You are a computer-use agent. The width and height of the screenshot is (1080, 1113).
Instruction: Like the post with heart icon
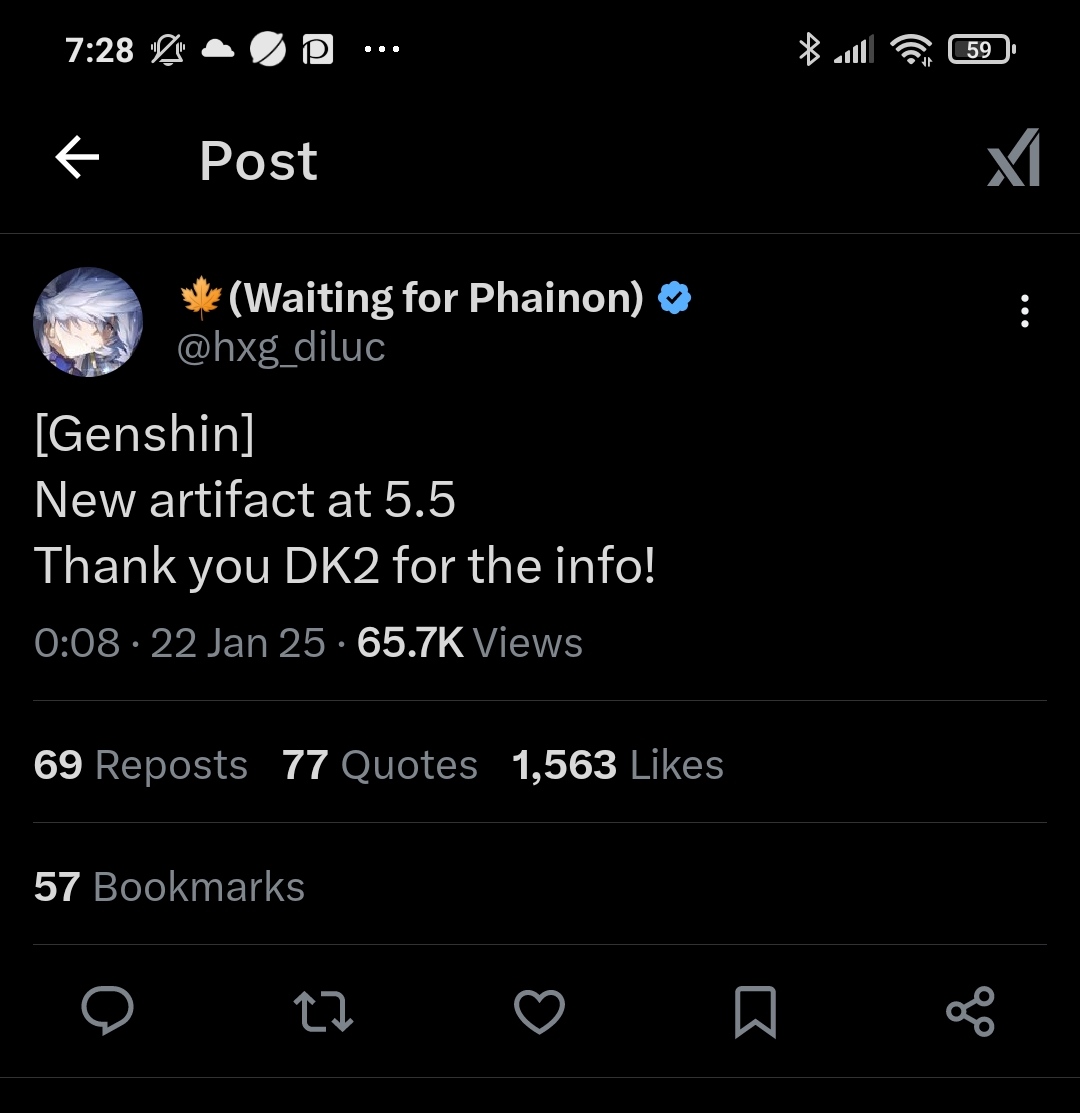539,1011
